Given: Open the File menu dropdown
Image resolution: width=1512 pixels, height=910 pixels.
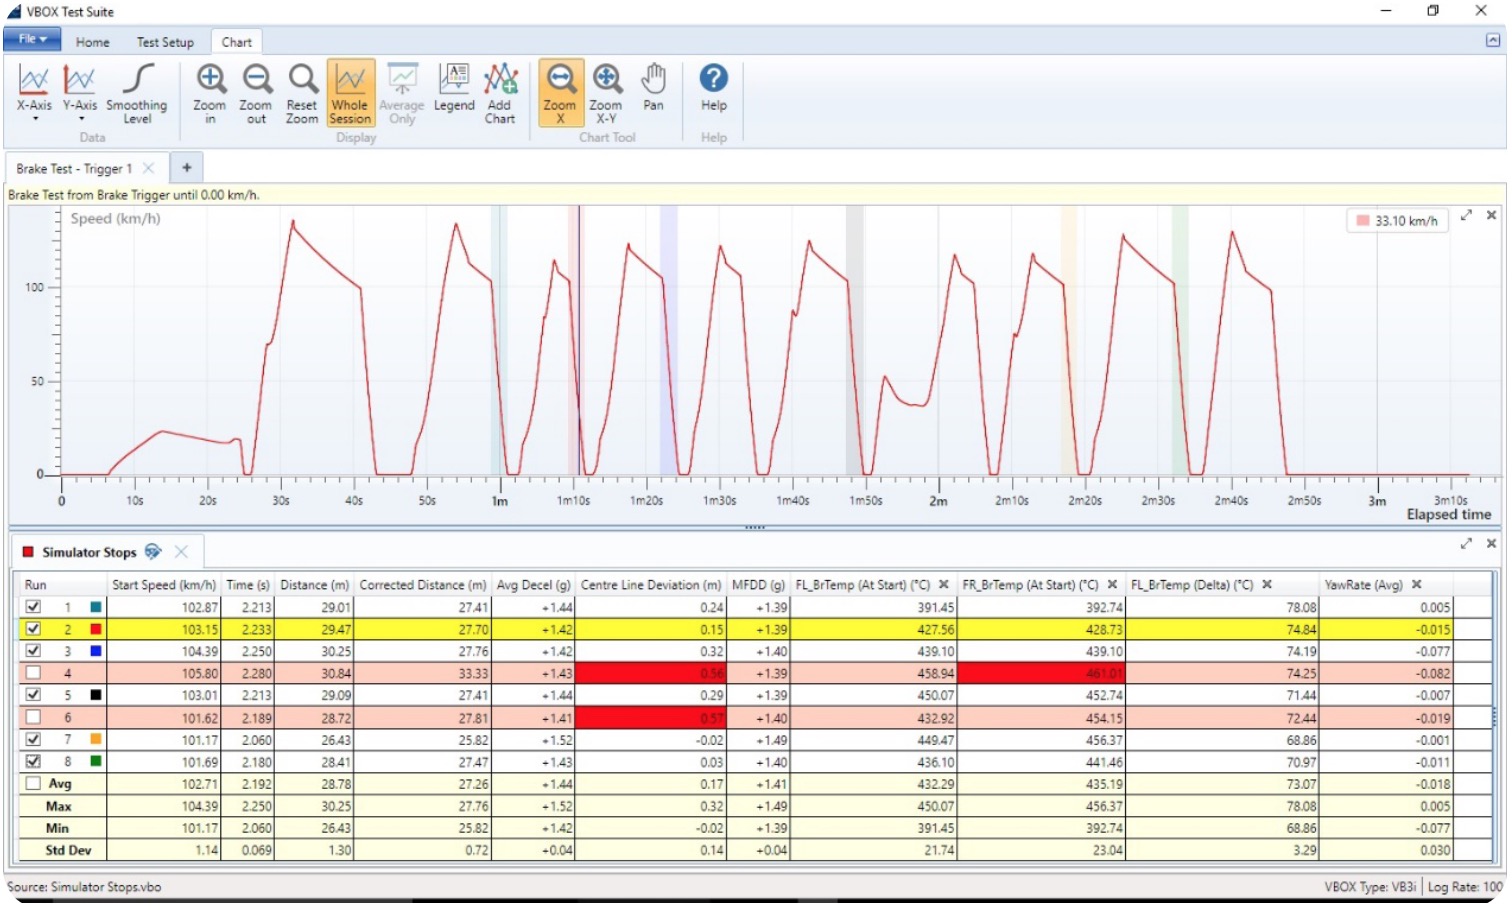Looking at the screenshot, I should 32,40.
